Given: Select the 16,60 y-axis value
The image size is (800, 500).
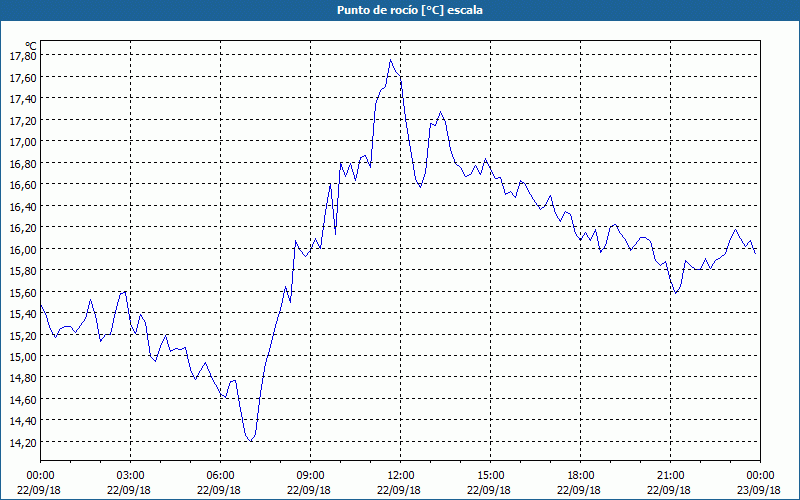Looking at the screenshot, I should [22, 184].
